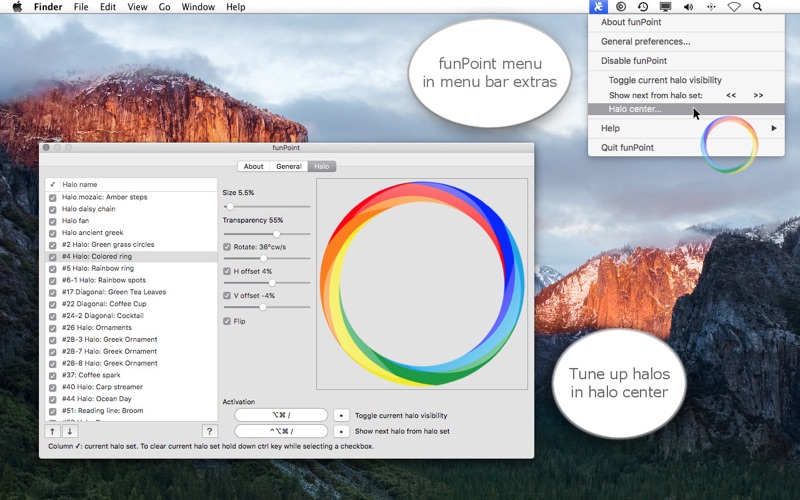Select Halo ancient greek row

131,233
